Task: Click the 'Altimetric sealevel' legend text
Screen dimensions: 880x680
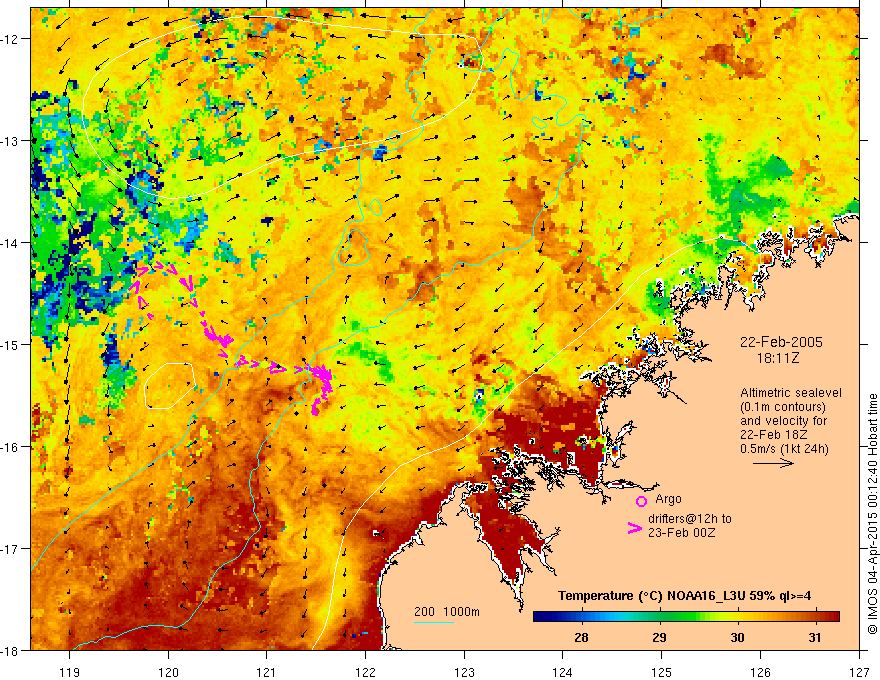Action: 791,393
